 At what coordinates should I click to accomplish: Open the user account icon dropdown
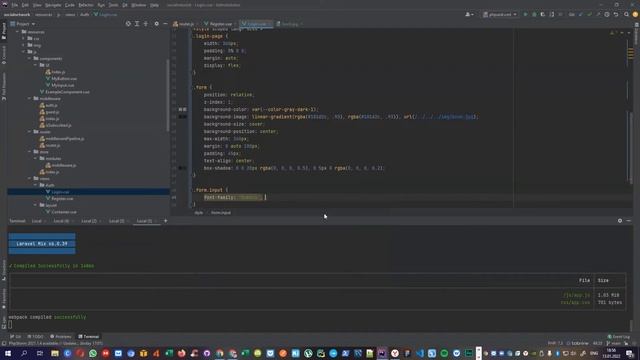(x=469, y=14)
